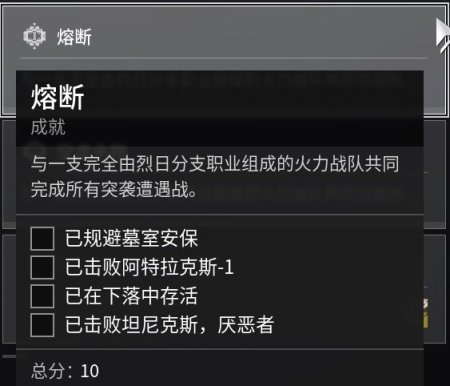The width and height of the screenshot is (450, 386).
Task: Toggle the 已规避墓室安保 checkbox
Action: [x=42, y=238]
